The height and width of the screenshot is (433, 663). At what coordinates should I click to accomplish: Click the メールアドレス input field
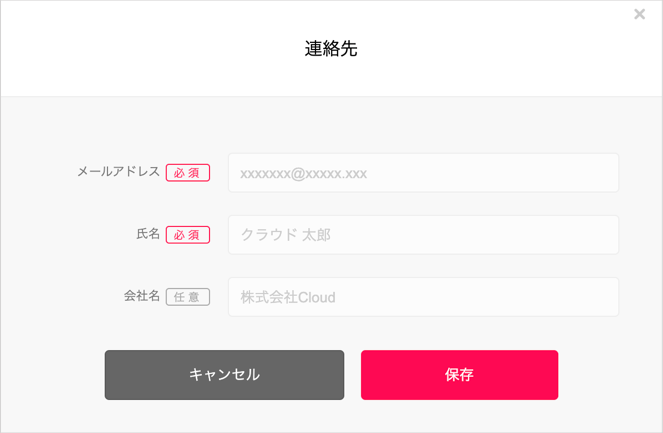point(423,173)
